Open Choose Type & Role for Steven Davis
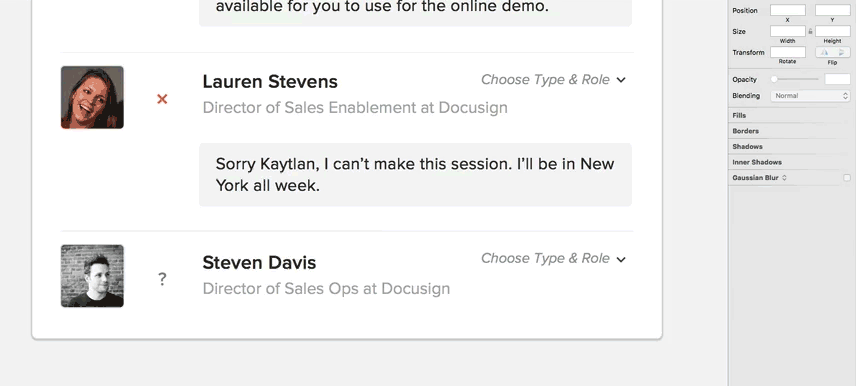 (x=553, y=258)
